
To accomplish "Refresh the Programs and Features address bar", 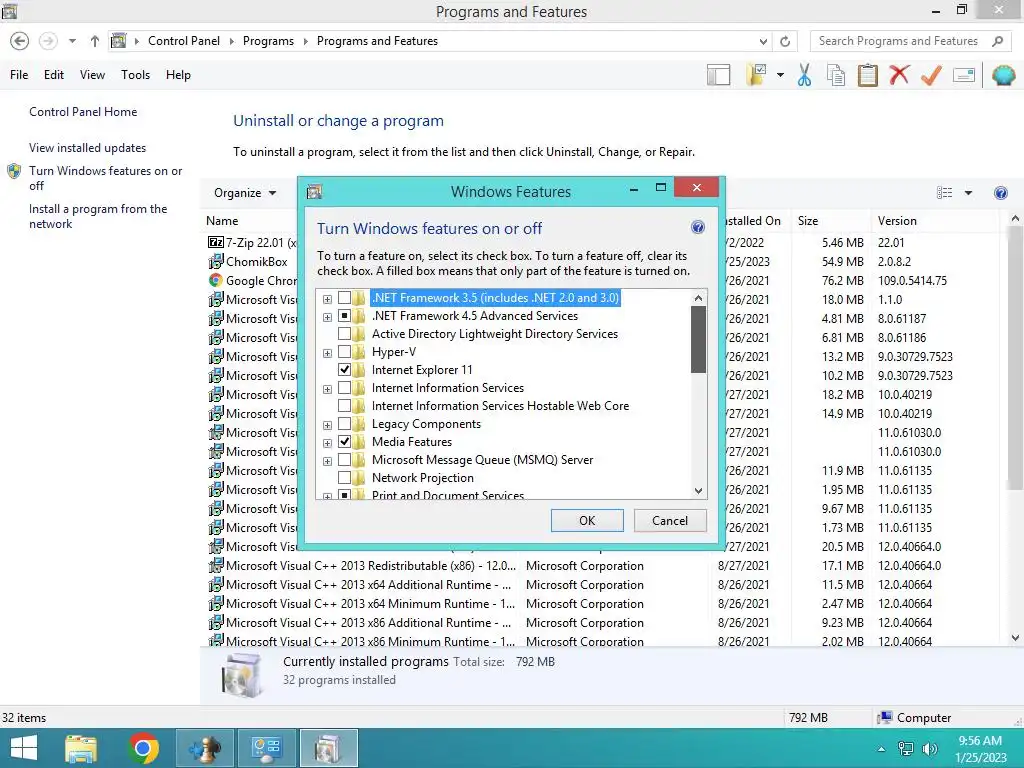I will click(785, 41).
